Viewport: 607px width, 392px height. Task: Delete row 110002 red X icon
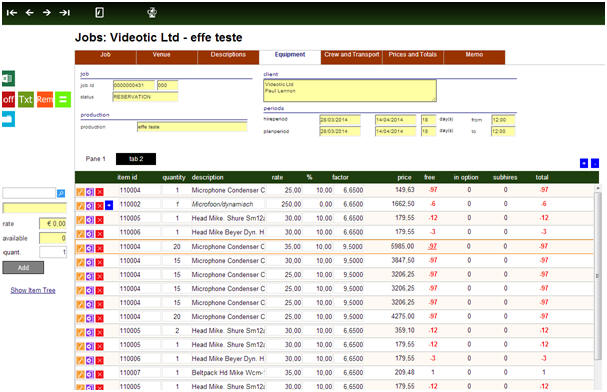pyautogui.click(x=99, y=205)
